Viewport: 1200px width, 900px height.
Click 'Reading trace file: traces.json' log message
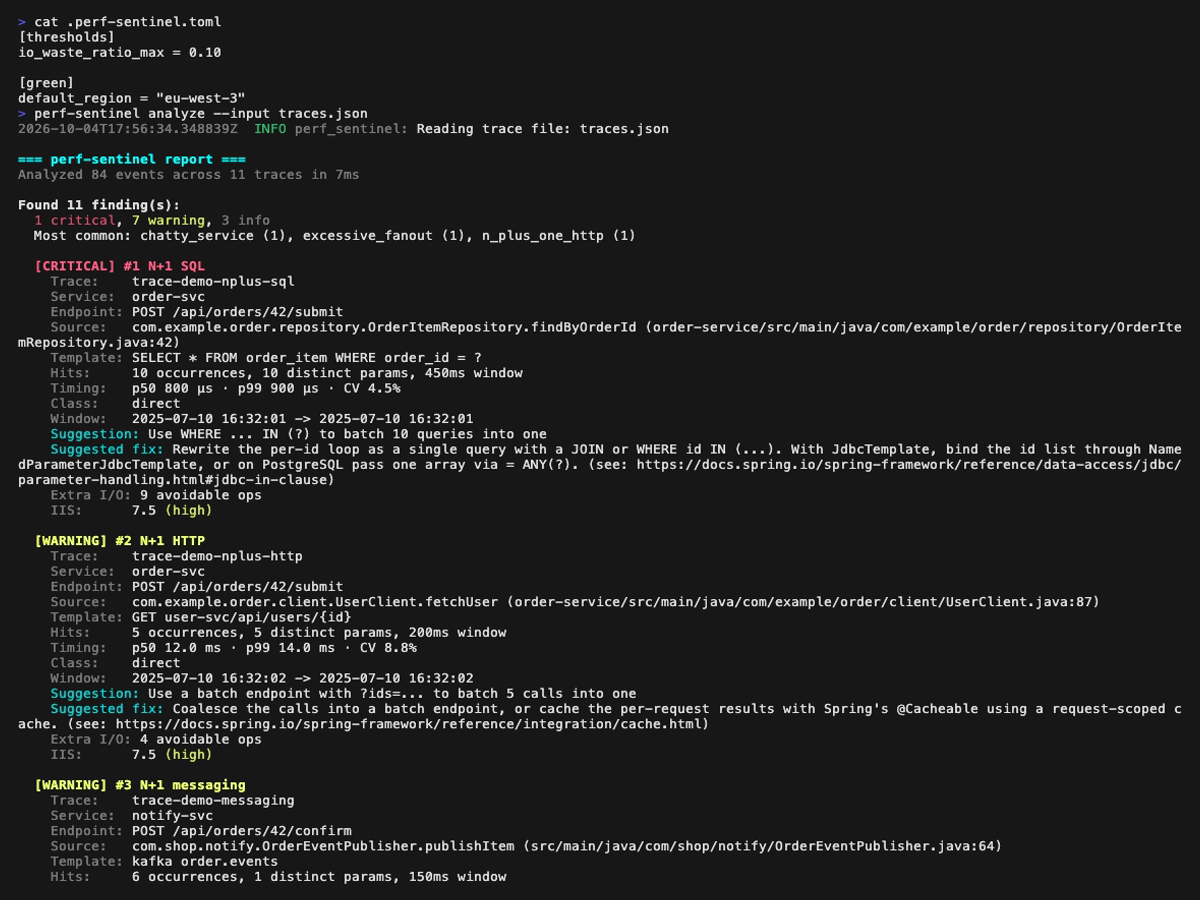(x=543, y=129)
